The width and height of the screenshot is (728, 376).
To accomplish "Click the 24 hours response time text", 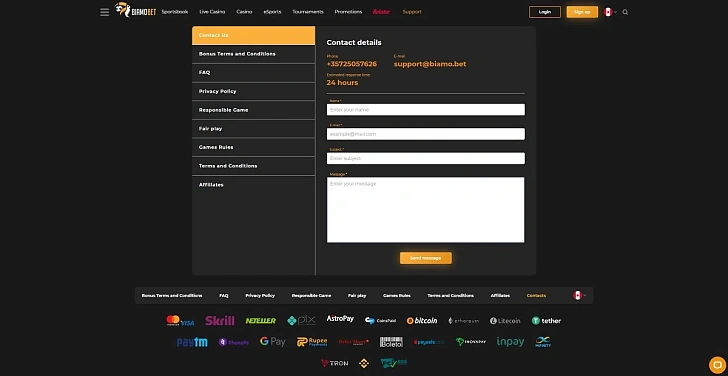I will [x=342, y=83].
